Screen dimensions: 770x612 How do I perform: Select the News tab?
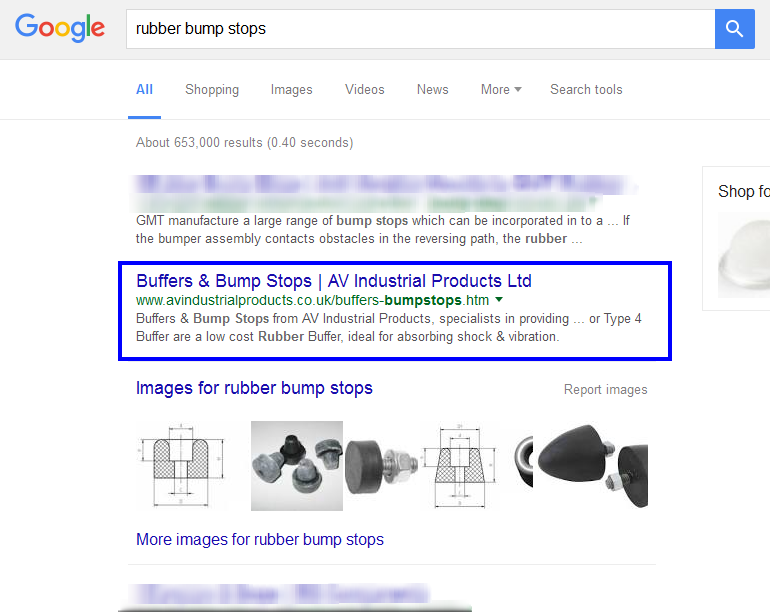click(433, 89)
